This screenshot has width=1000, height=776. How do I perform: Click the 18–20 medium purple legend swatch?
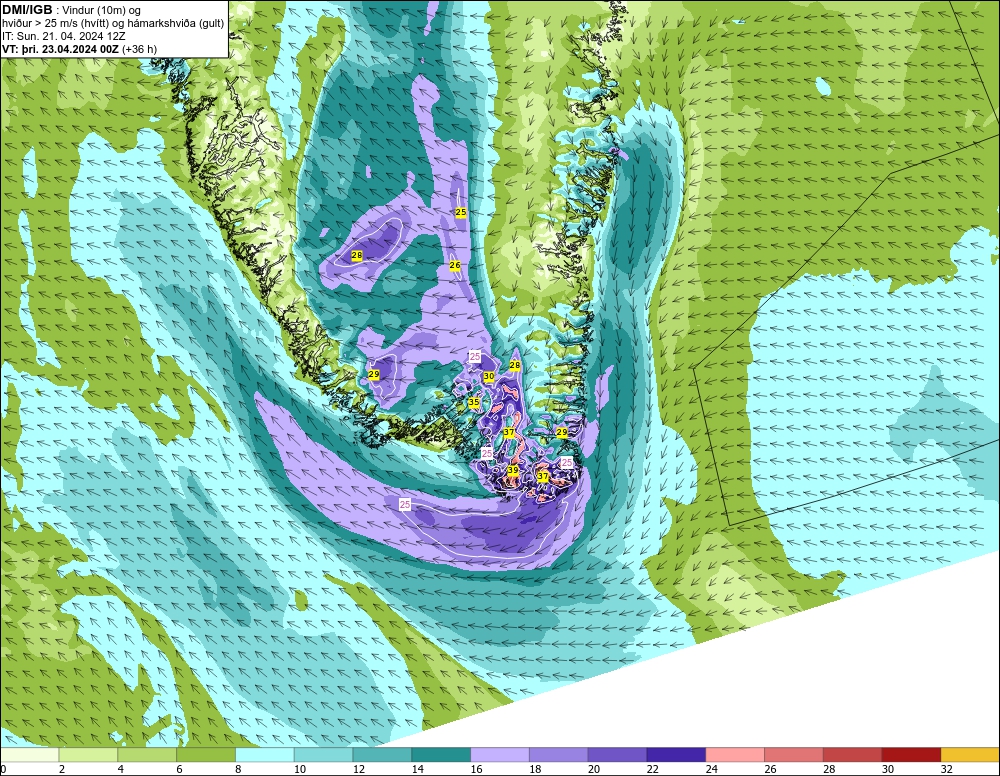558,755
